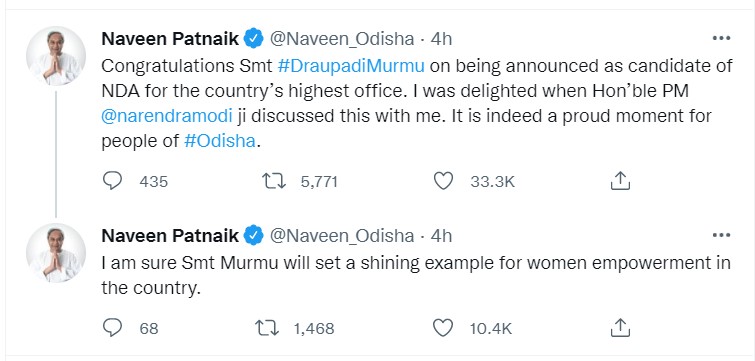Reply to the Draupadi Murmu congratulations tweet
Image resolution: width=755 pixels, height=361 pixels.
(113, 181)
